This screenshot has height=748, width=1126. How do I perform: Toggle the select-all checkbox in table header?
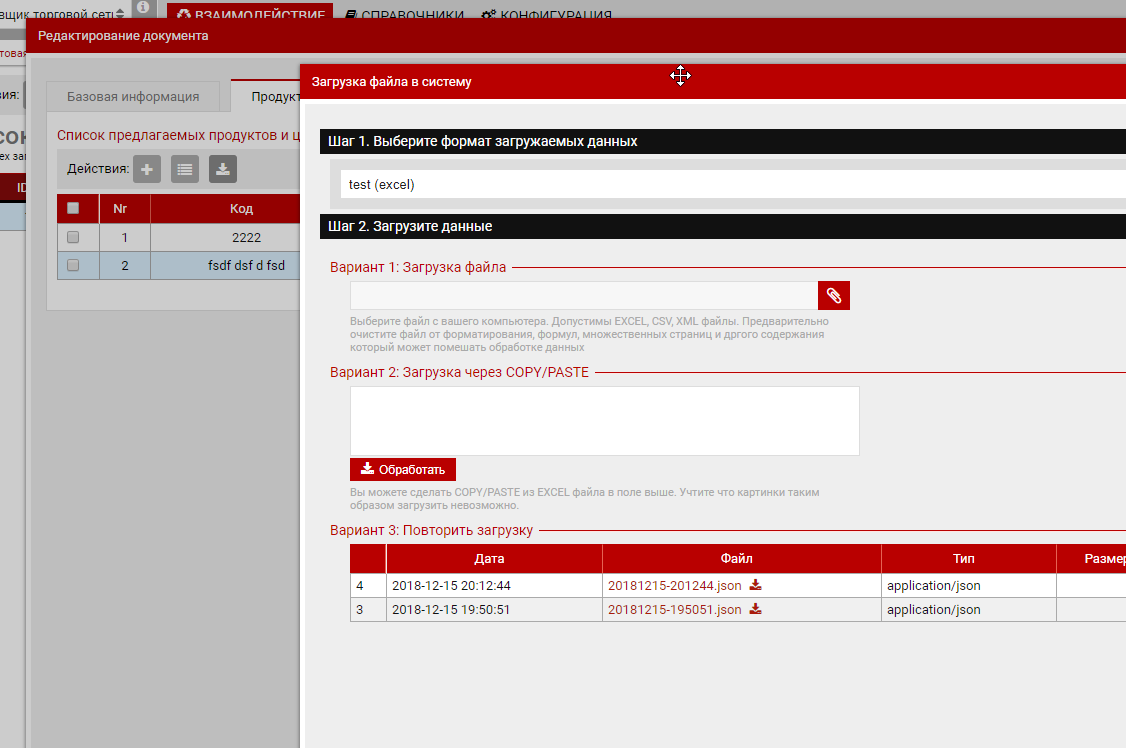(73, 209)
